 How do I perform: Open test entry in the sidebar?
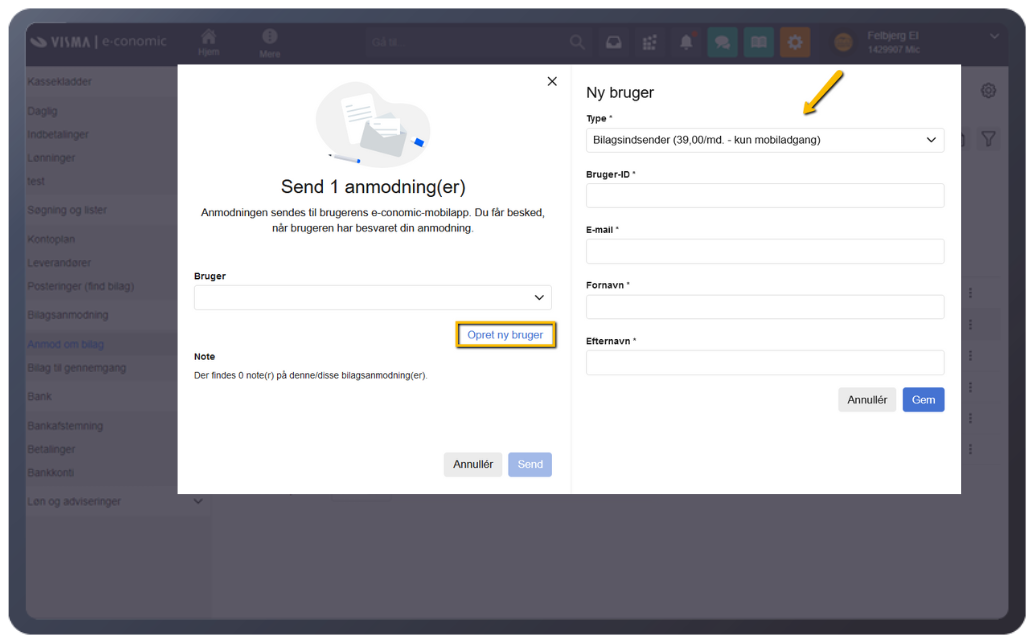pyautogui.click(x=36, y=181)
